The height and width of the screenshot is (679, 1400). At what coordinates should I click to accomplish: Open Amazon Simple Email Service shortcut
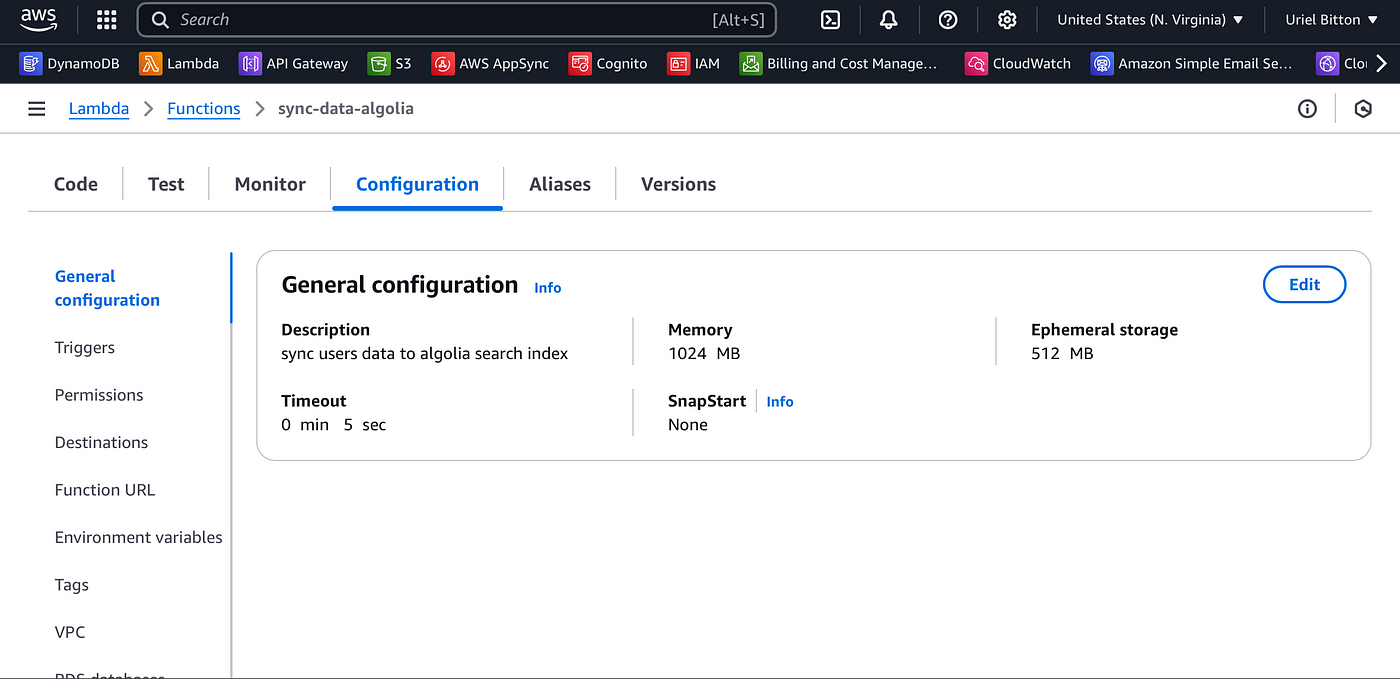pyautogui.click(x=1193, y=63)
